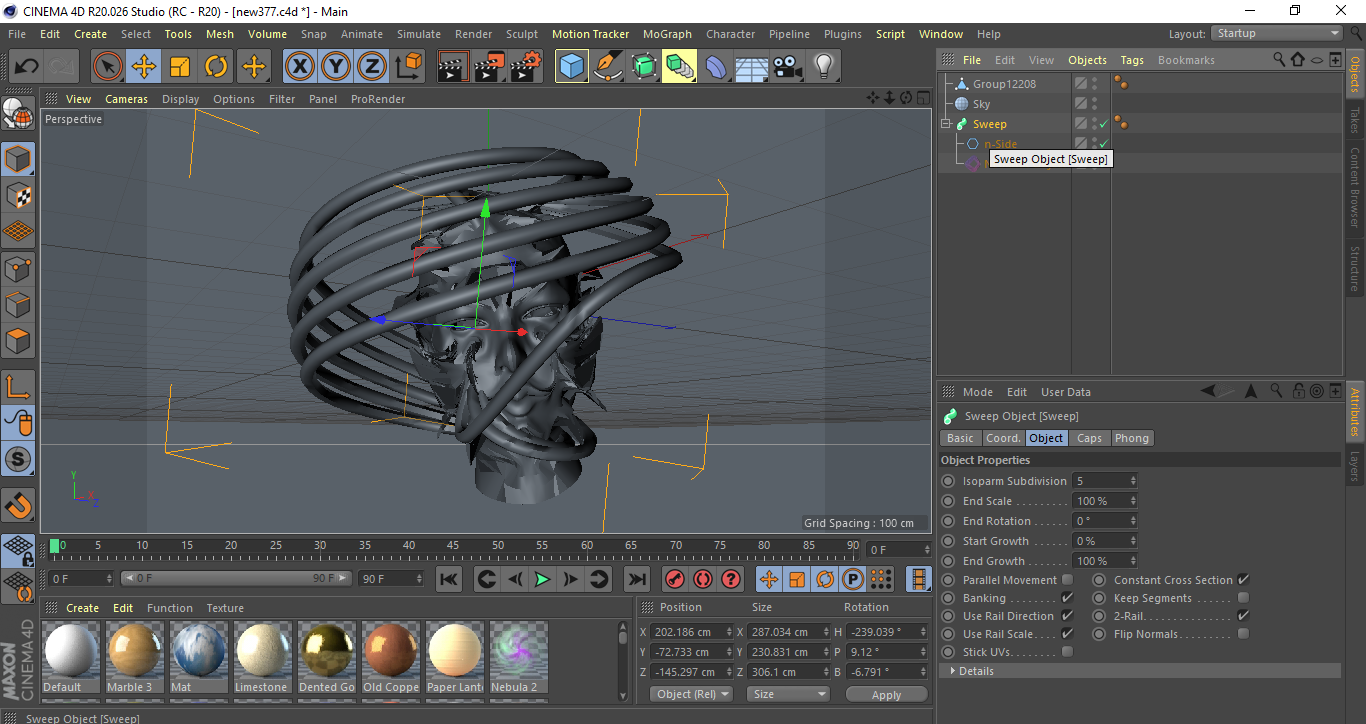This screenshot has height=724, width=1366.
Task: Toggle Stick UVs checkbox
Action: 1067,652
